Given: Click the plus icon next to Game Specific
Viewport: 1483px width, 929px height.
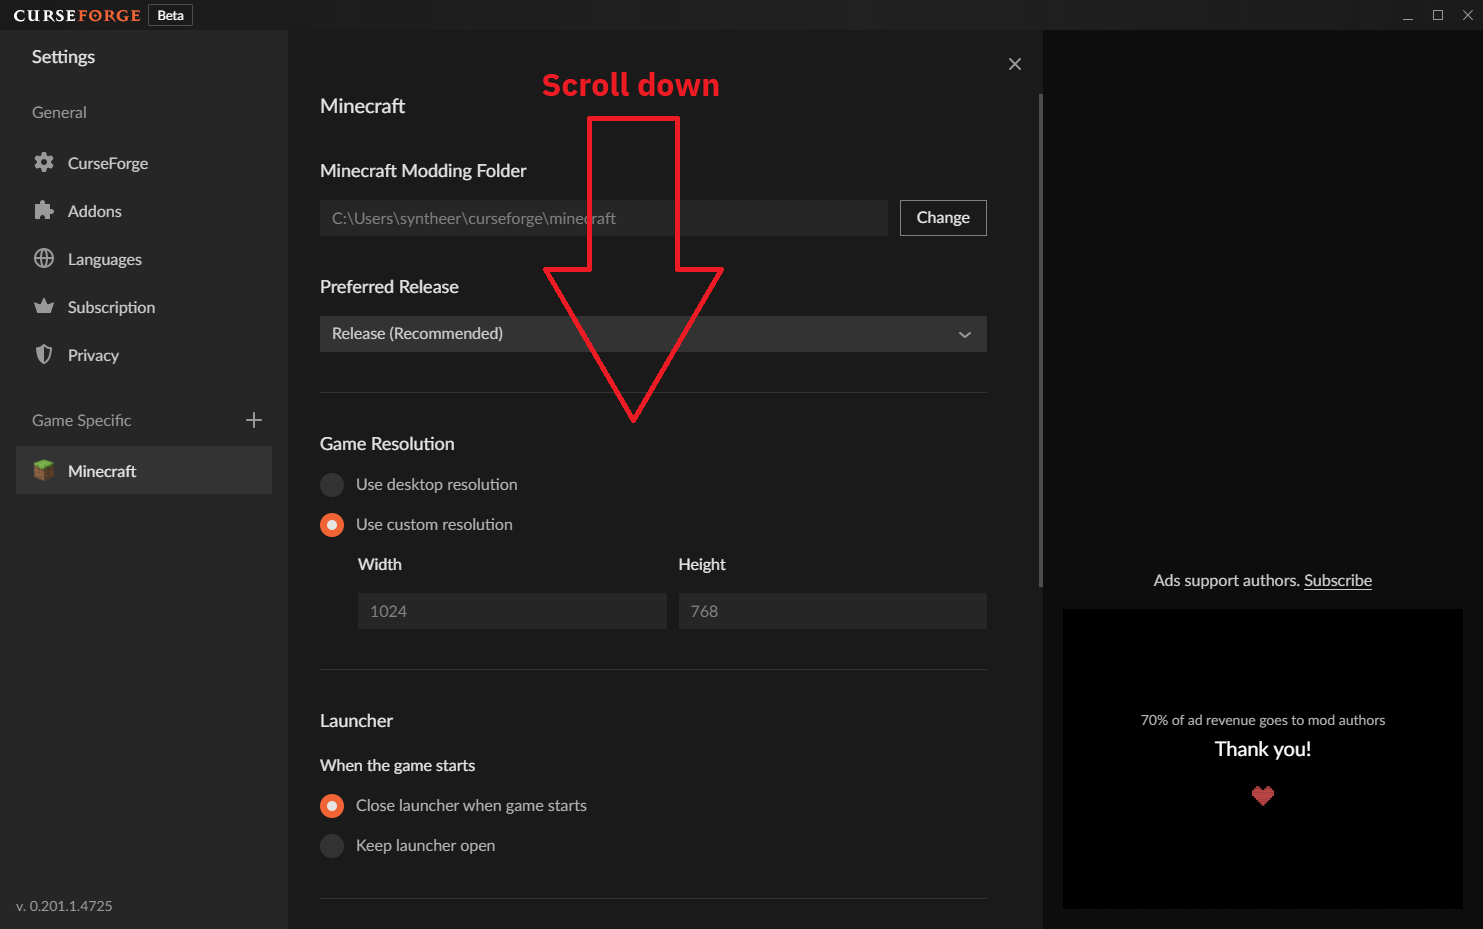Looking at the screenshot, I should [254, 420].
